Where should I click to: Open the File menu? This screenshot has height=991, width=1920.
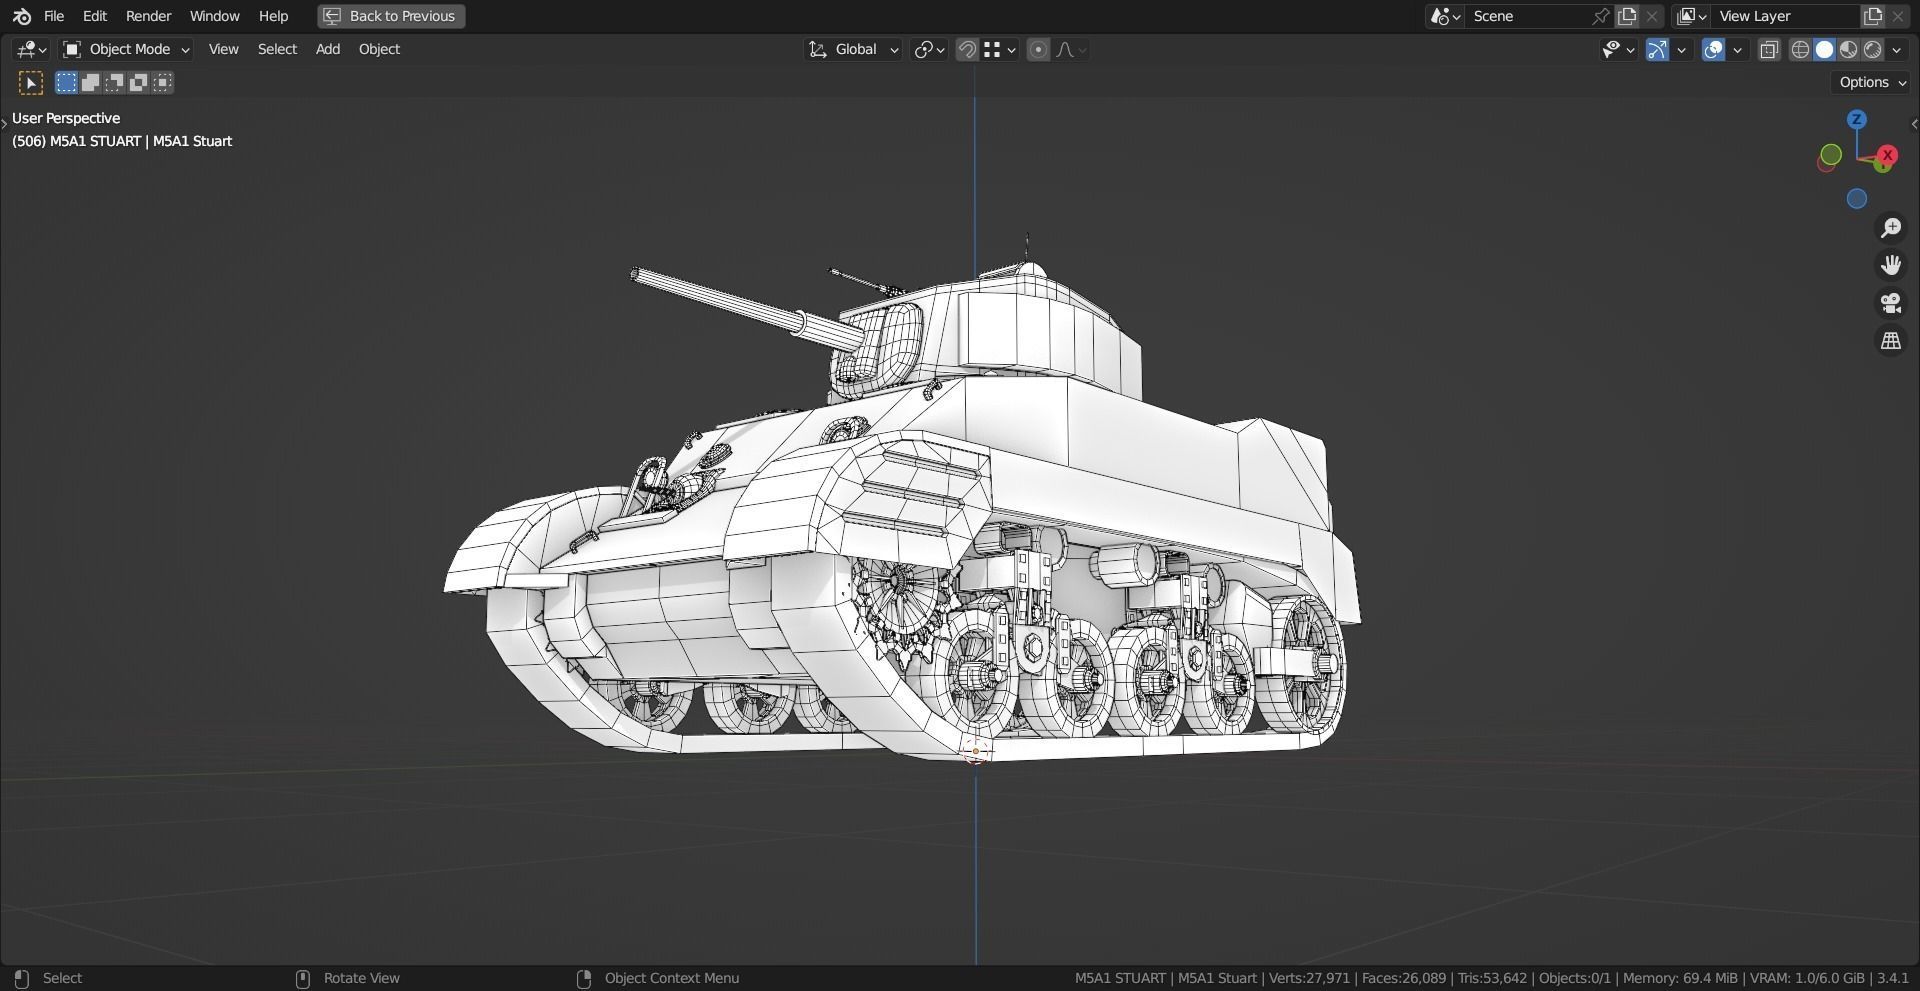click(54, 16)
